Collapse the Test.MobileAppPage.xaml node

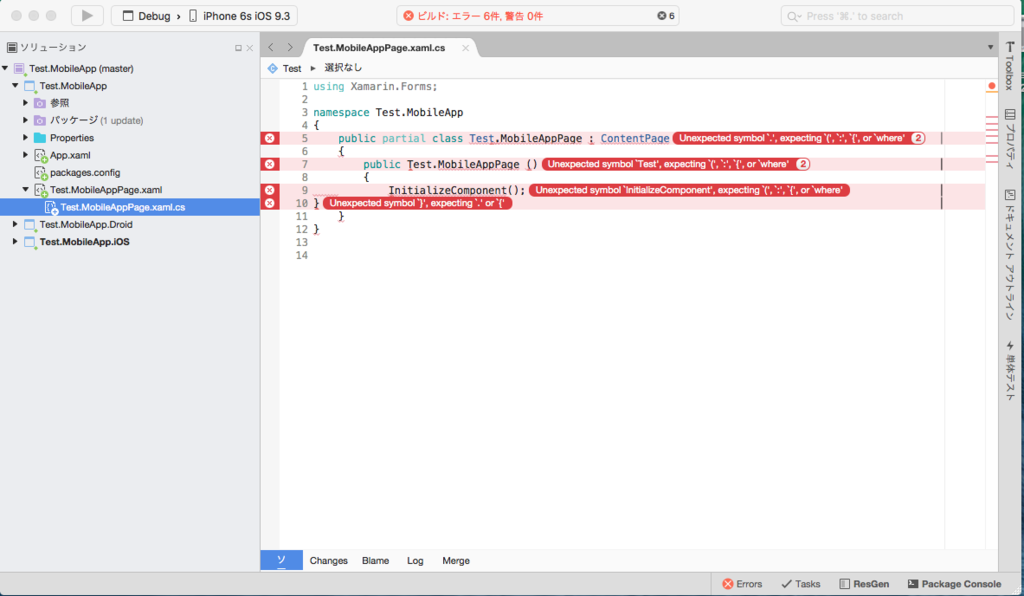25,189
